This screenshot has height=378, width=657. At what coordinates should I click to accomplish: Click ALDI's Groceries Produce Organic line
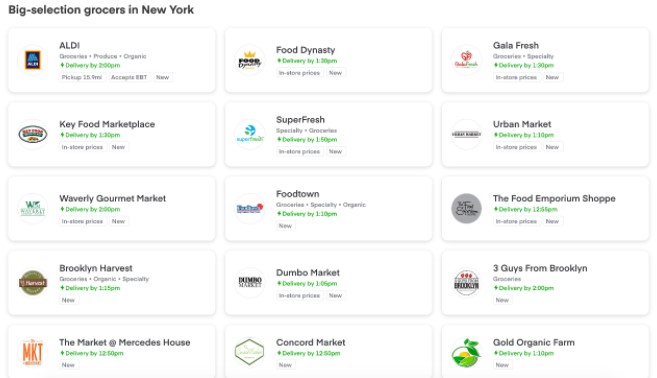(x=103, y=56)
